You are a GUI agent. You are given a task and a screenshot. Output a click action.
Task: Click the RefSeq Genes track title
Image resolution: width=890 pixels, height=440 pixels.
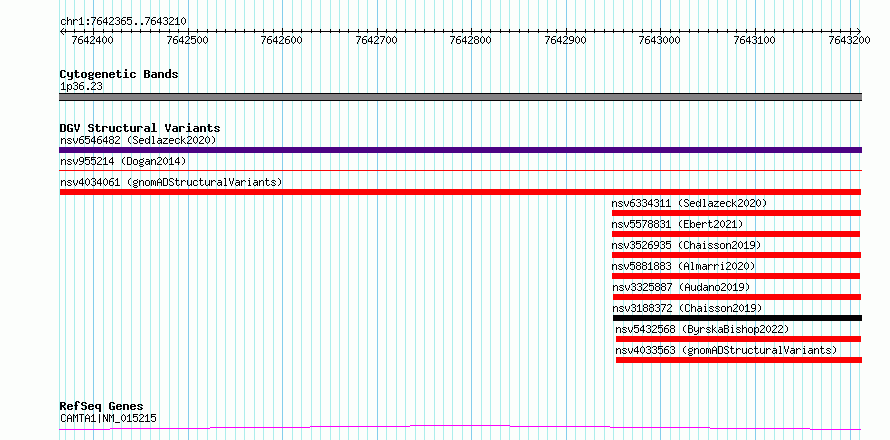click(x=102, y=407)
